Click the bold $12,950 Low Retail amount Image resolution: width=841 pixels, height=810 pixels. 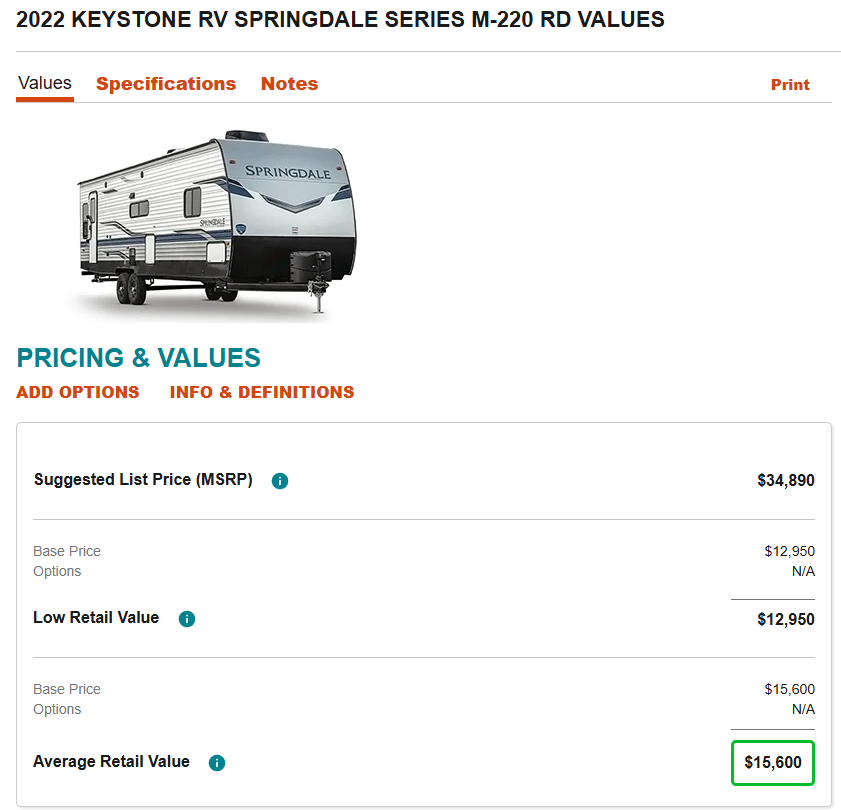786,619
